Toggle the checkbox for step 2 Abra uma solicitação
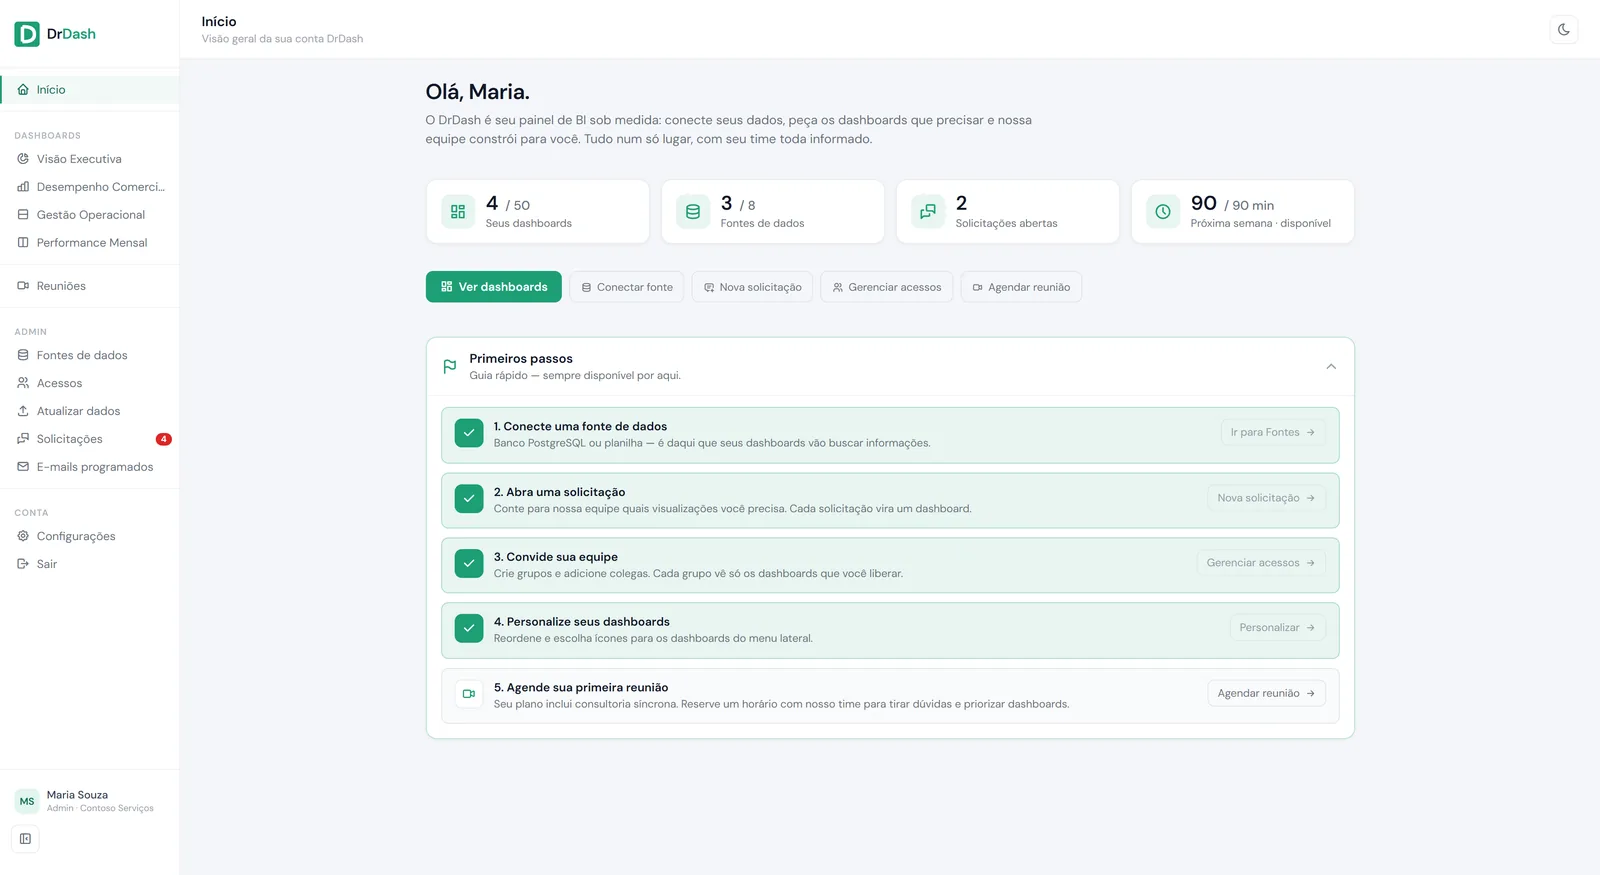The height and width of the screenshot is (875, 1600). [469, 499]
